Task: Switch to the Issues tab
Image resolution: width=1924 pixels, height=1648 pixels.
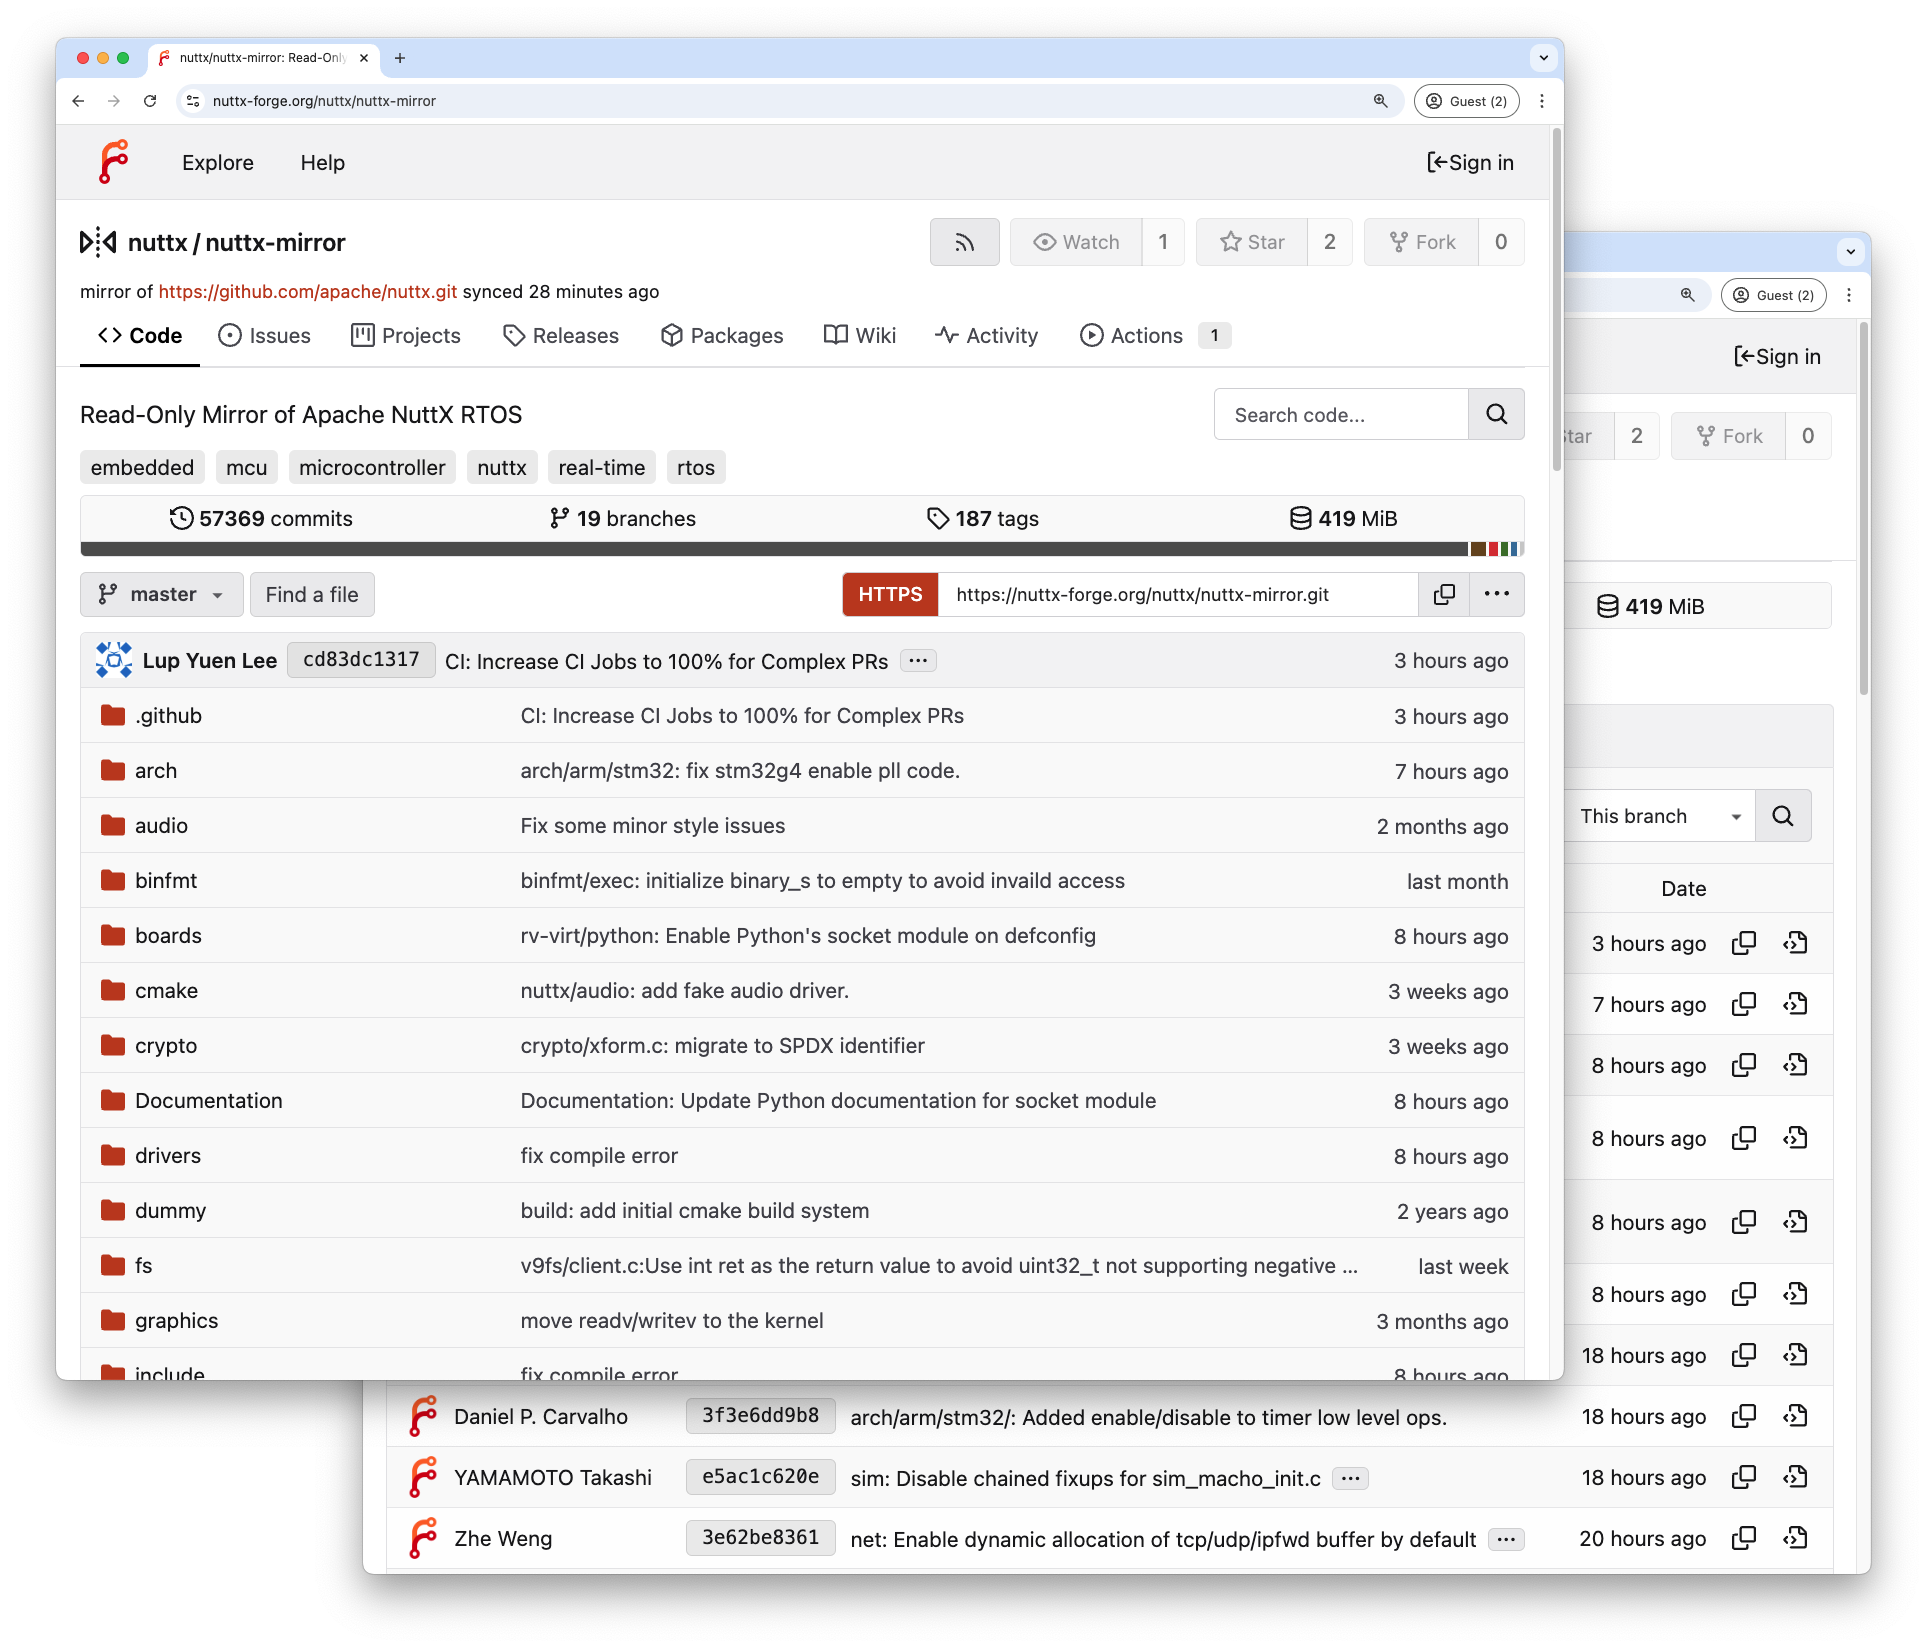Action: click(x=265, y=336)
